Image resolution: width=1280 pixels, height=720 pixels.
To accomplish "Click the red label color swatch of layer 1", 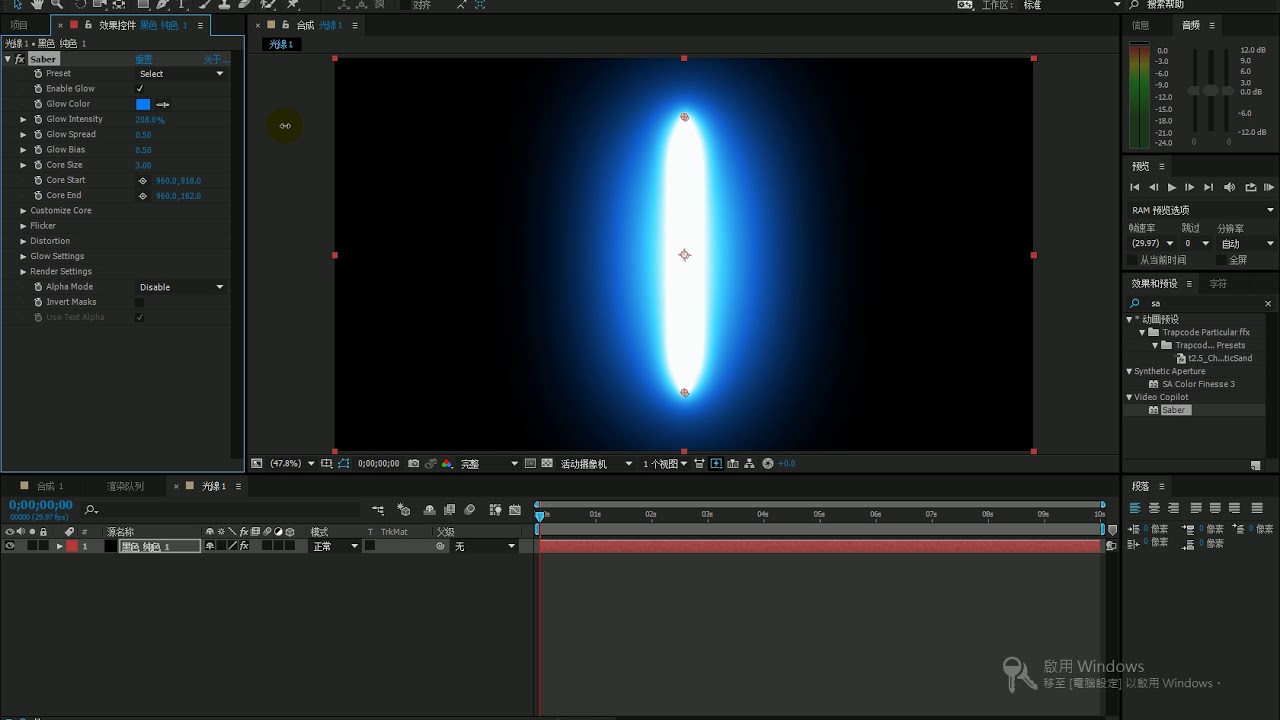I will point(72,547).
